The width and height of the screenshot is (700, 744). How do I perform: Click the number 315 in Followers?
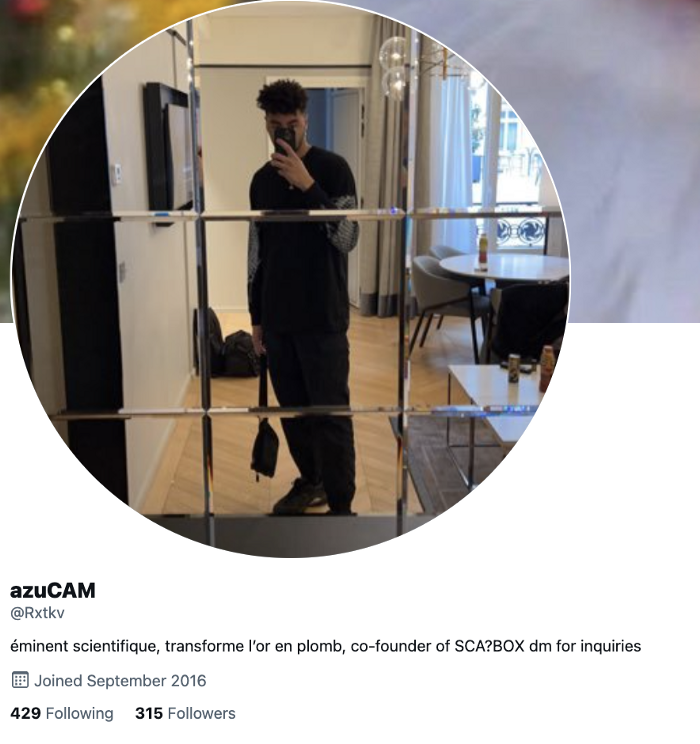coord(149,713)
